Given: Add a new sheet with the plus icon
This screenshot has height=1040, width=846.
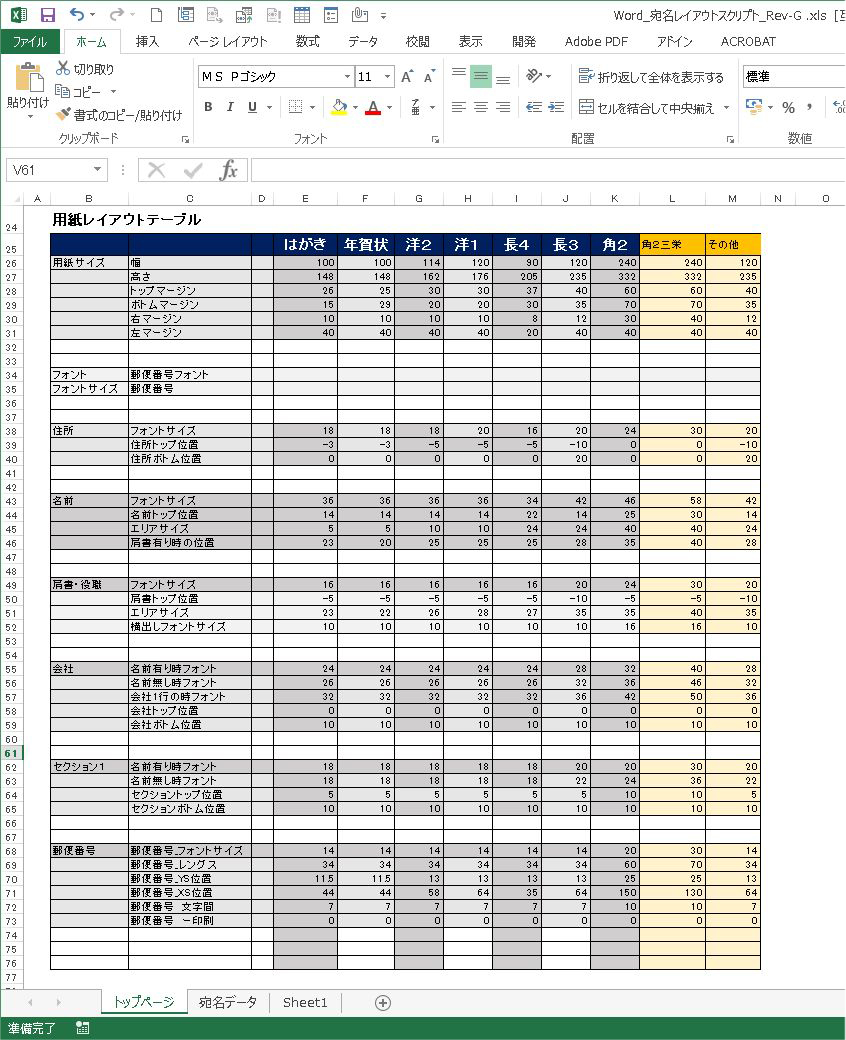Looking at the screenshot, I should coord(383,1002).
